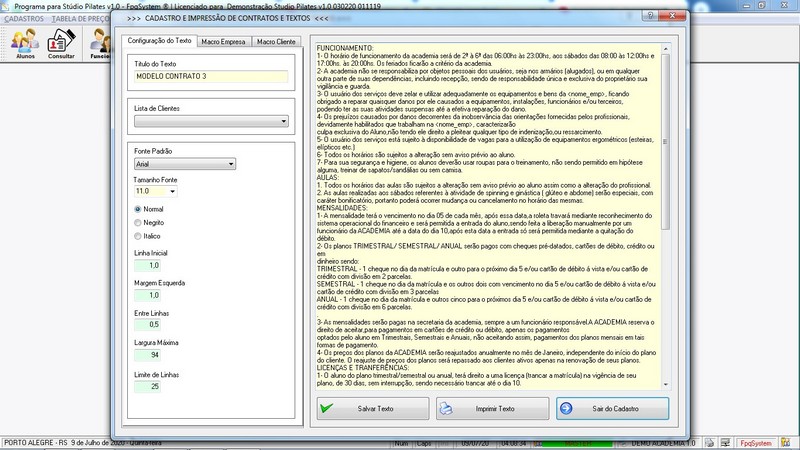800x450 pixels.
Task: Open the Lista de Clientes dropdown
Action: 211,121
